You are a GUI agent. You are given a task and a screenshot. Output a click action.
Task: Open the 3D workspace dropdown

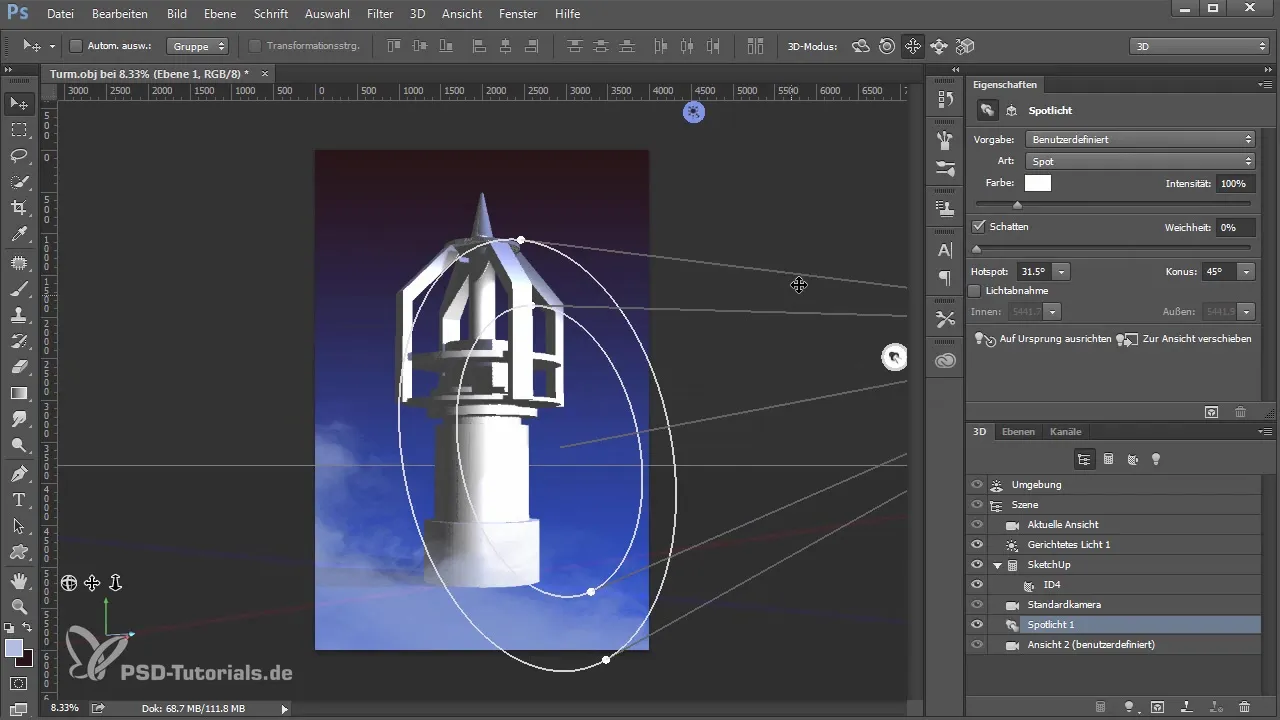[1199, 46]
